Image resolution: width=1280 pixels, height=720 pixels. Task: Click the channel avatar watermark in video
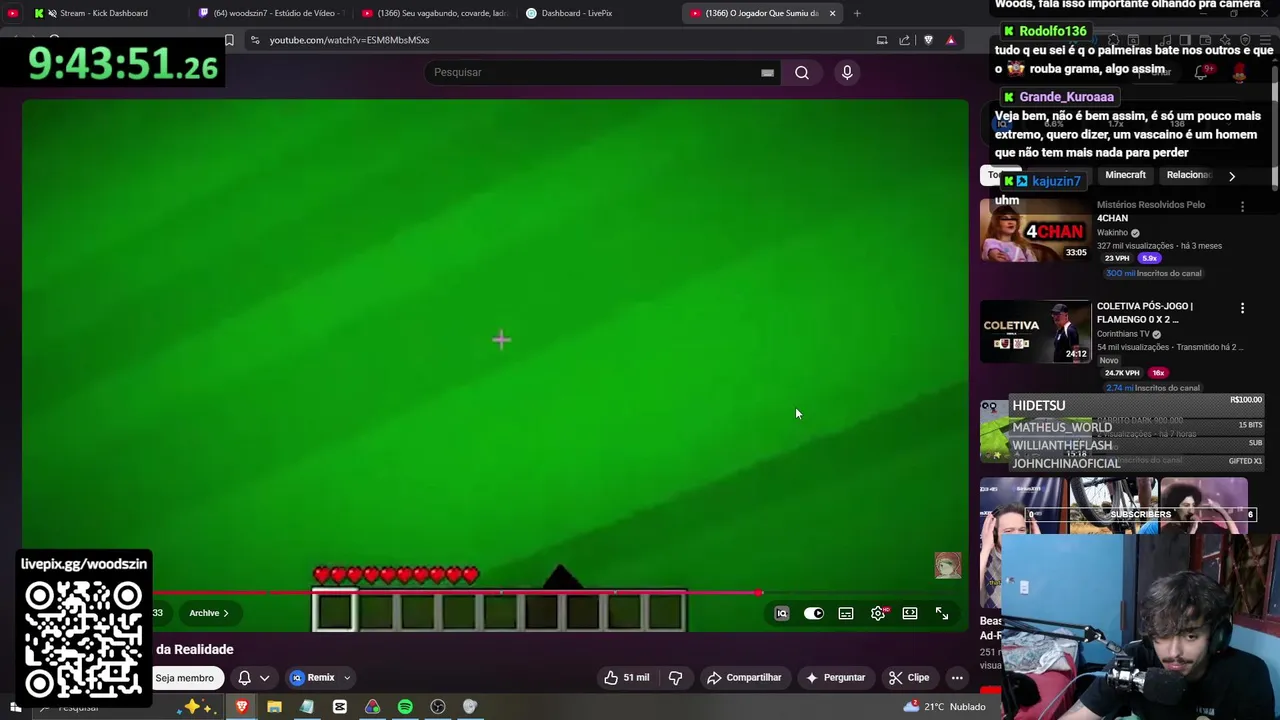(x=948, y=566)
